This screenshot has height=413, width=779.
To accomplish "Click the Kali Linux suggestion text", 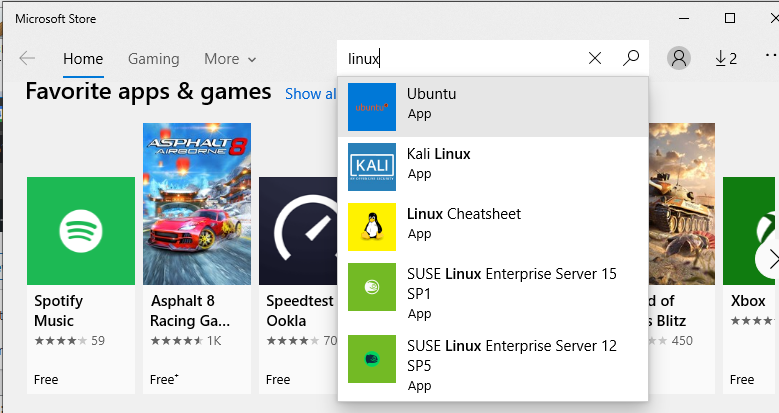I will tap(439, 154).
